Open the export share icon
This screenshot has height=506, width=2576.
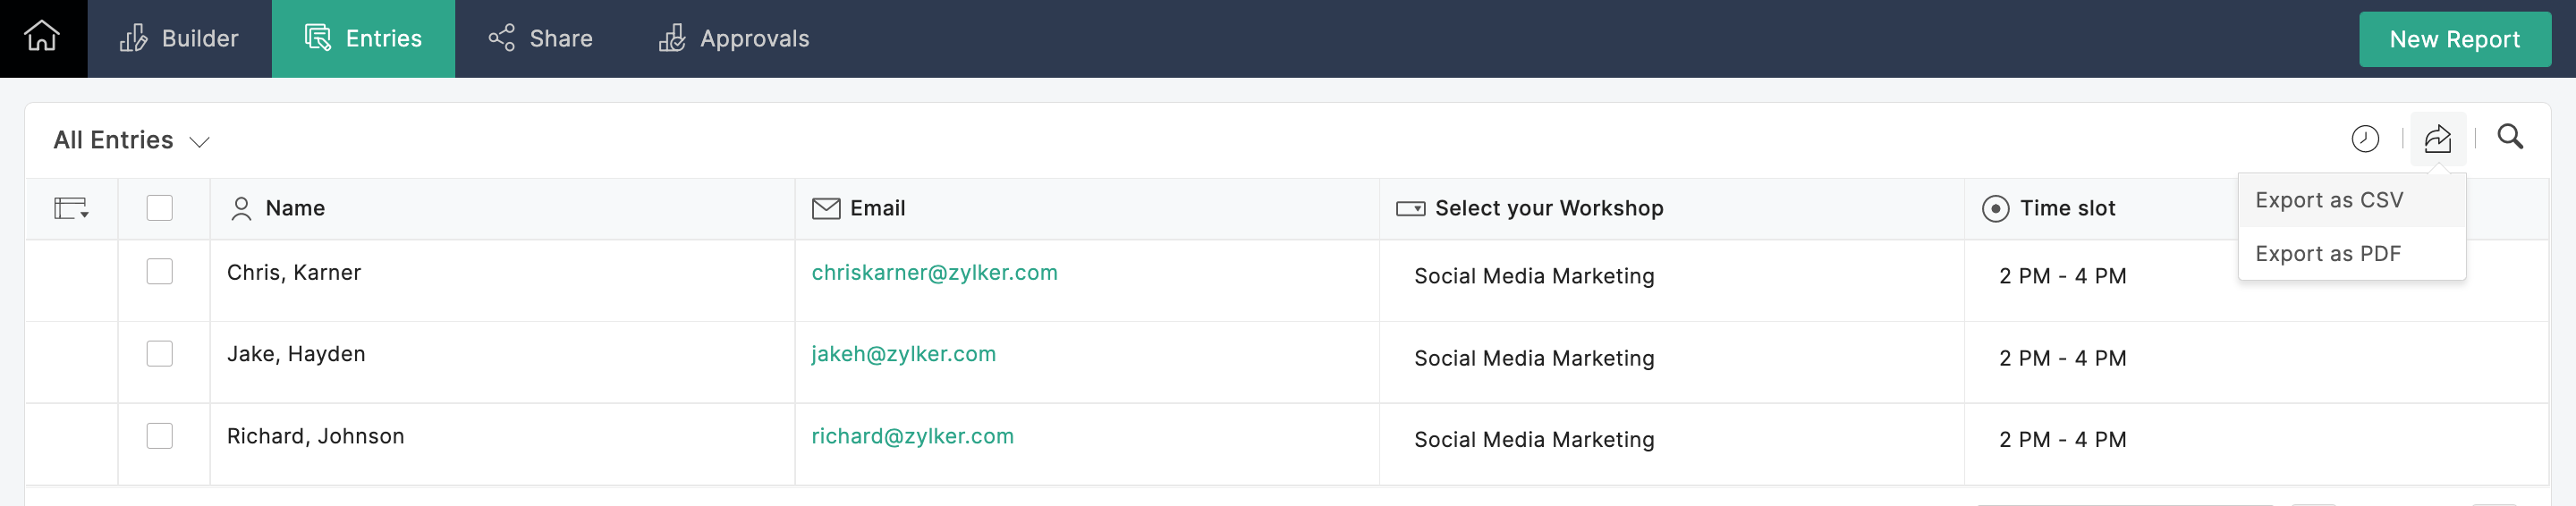point(2437,139)
